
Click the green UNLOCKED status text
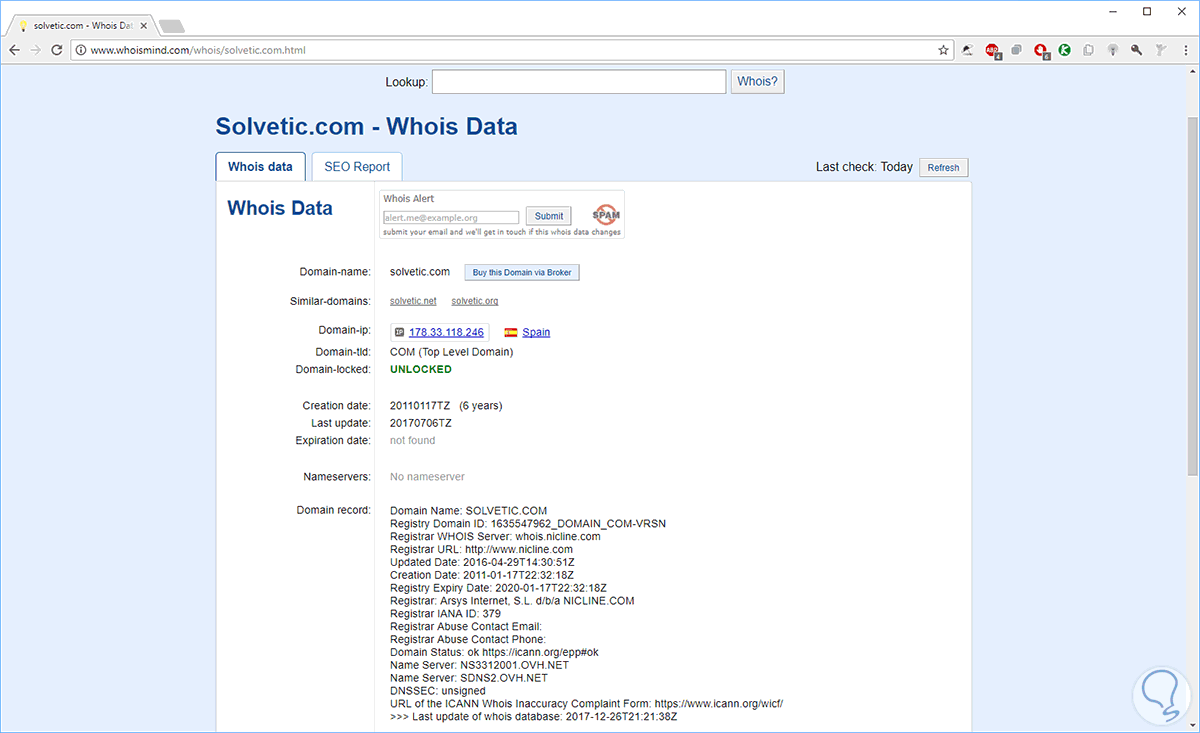click(421, 369)
